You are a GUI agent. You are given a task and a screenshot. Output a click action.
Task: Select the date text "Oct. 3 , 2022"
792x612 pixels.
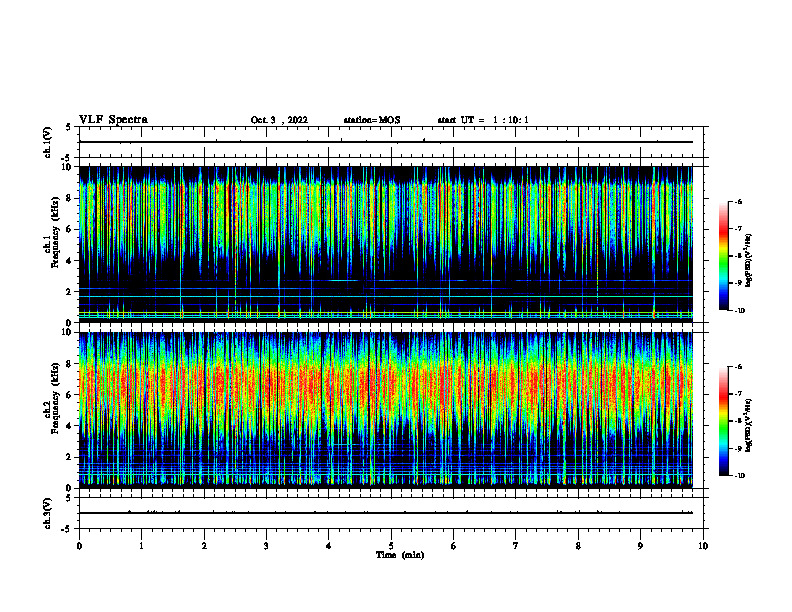point(279,120)
